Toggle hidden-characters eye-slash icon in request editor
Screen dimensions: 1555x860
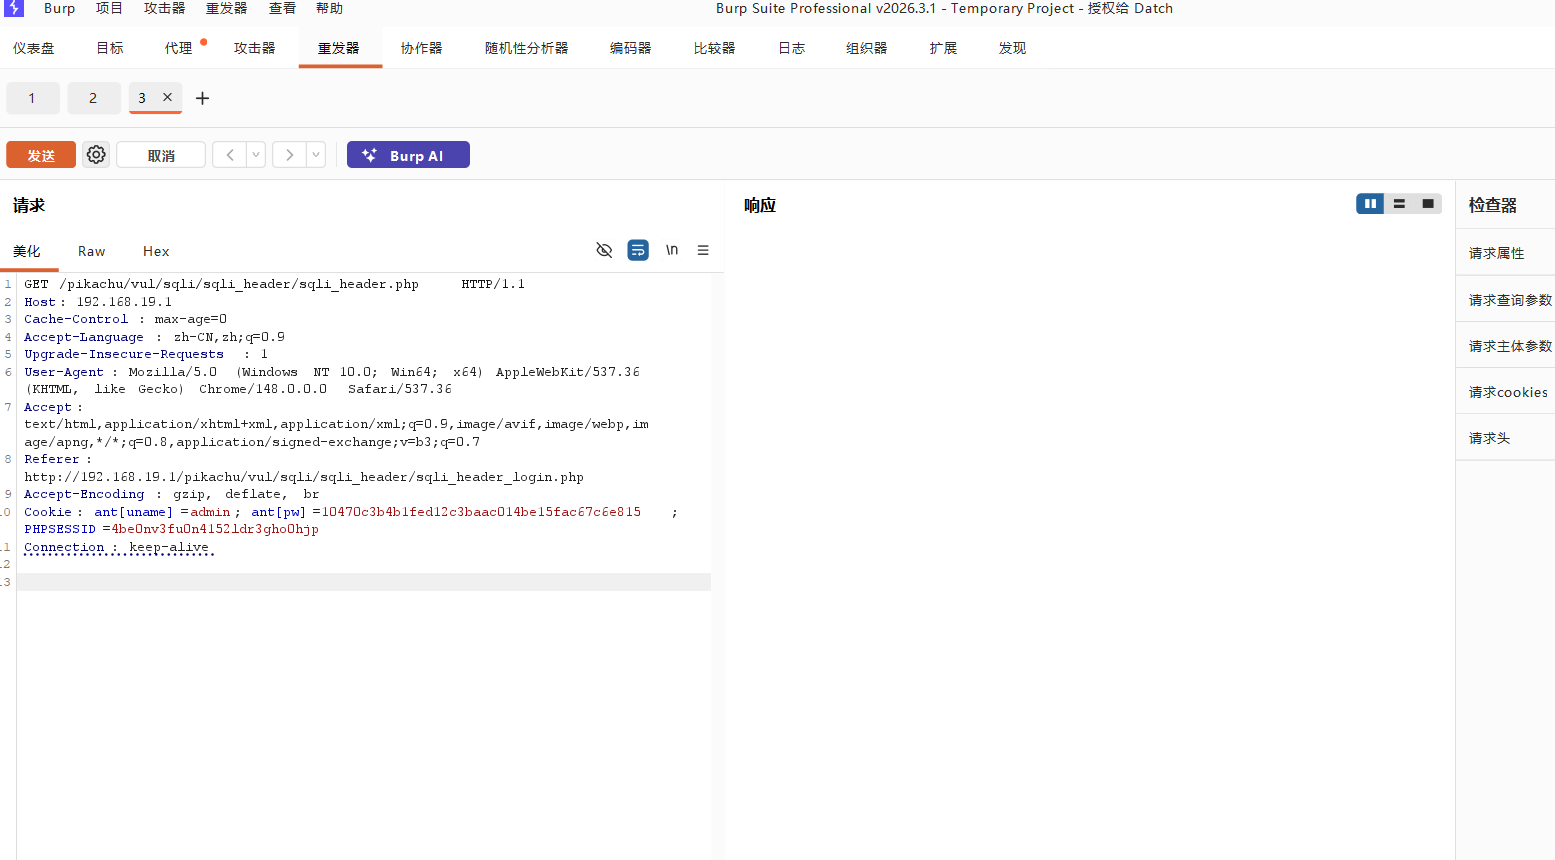(x=604, y=250)
